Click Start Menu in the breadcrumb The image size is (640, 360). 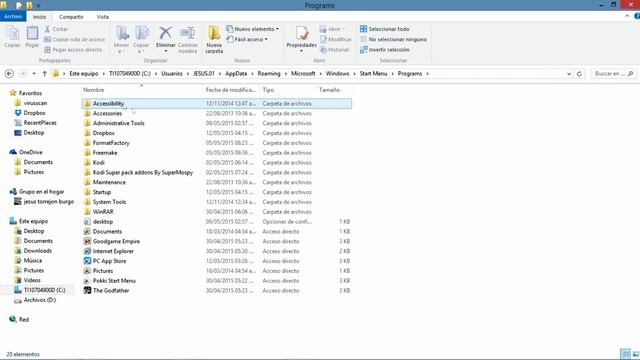tap(373, 73)
